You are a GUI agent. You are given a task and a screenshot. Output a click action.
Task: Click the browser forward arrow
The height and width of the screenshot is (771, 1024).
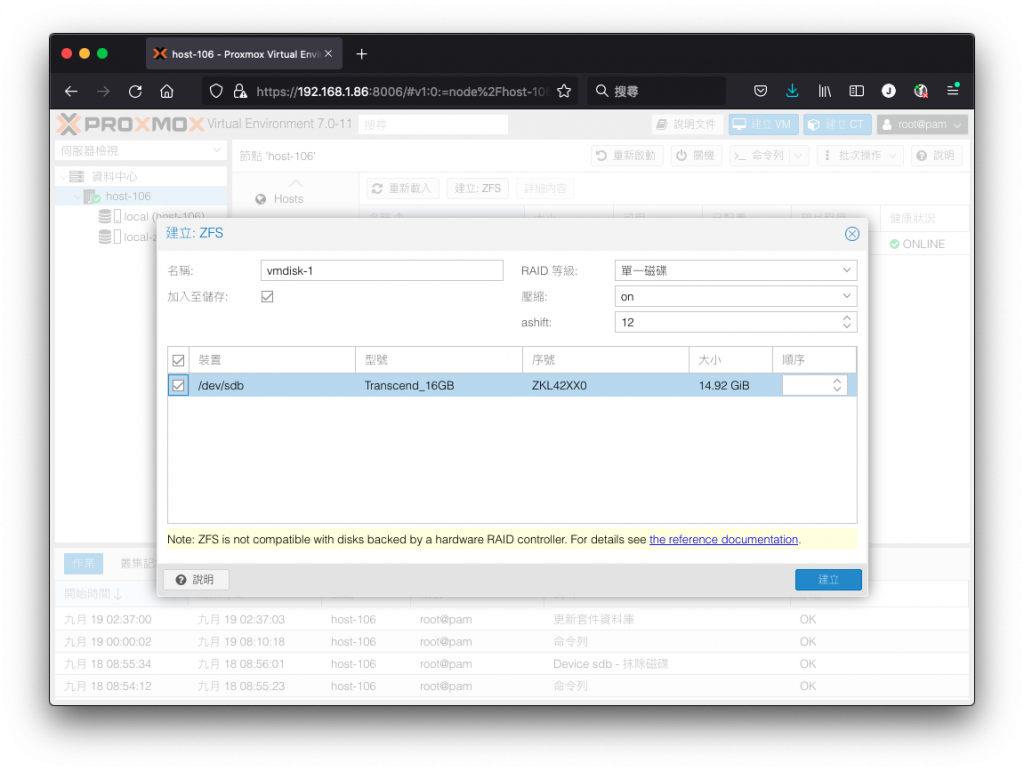point(103,91)
